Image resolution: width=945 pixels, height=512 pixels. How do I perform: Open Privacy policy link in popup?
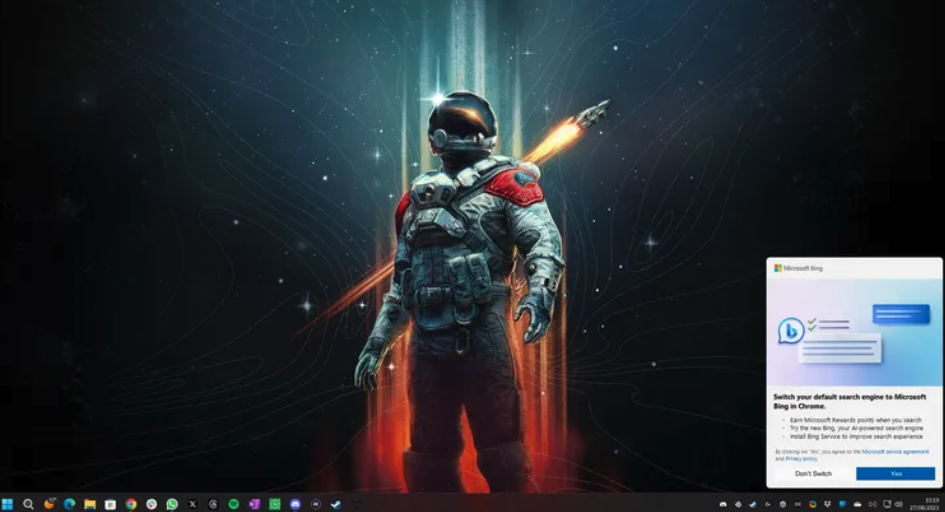click(801, 458)
